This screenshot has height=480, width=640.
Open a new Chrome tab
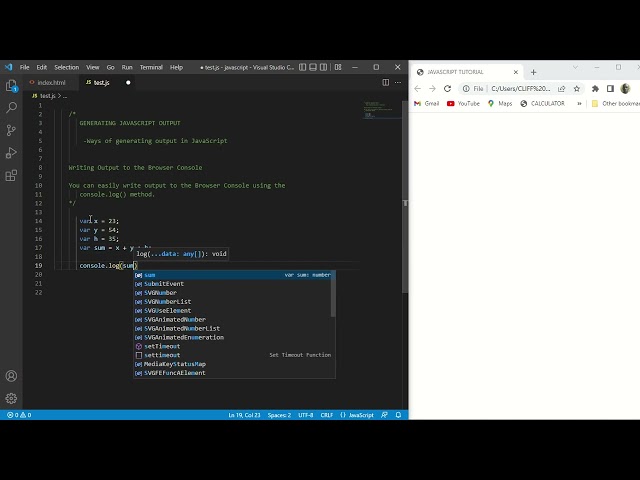point(533,72)
